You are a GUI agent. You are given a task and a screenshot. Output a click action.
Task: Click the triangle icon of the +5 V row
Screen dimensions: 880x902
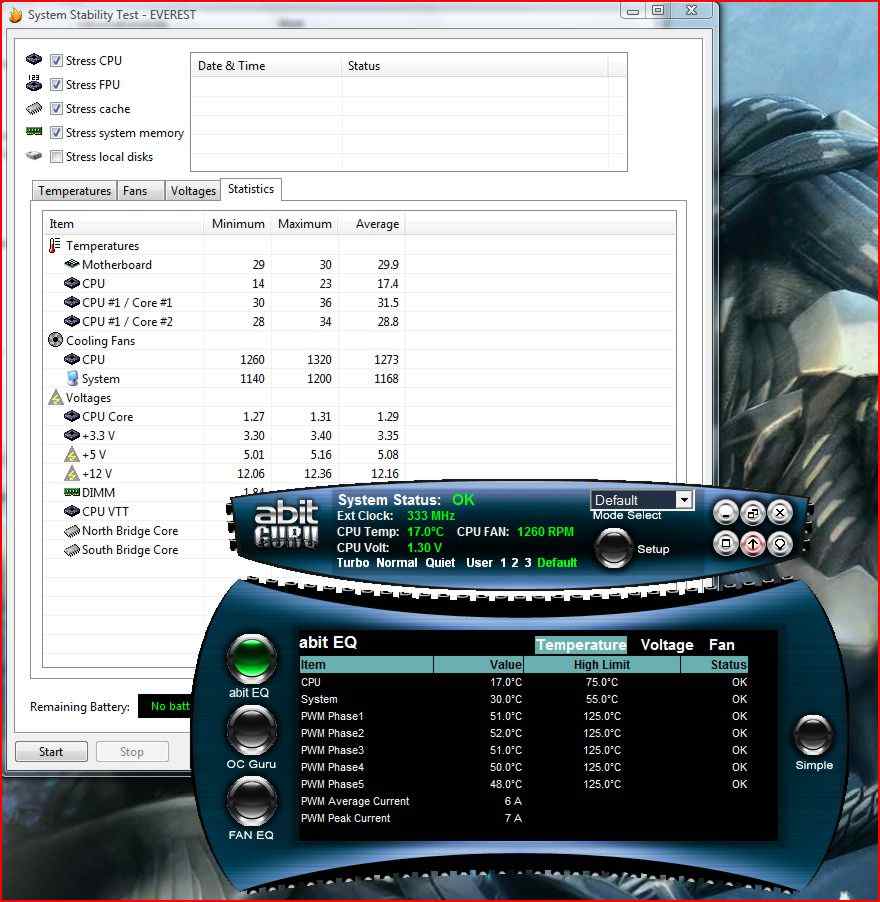point(72,454)
